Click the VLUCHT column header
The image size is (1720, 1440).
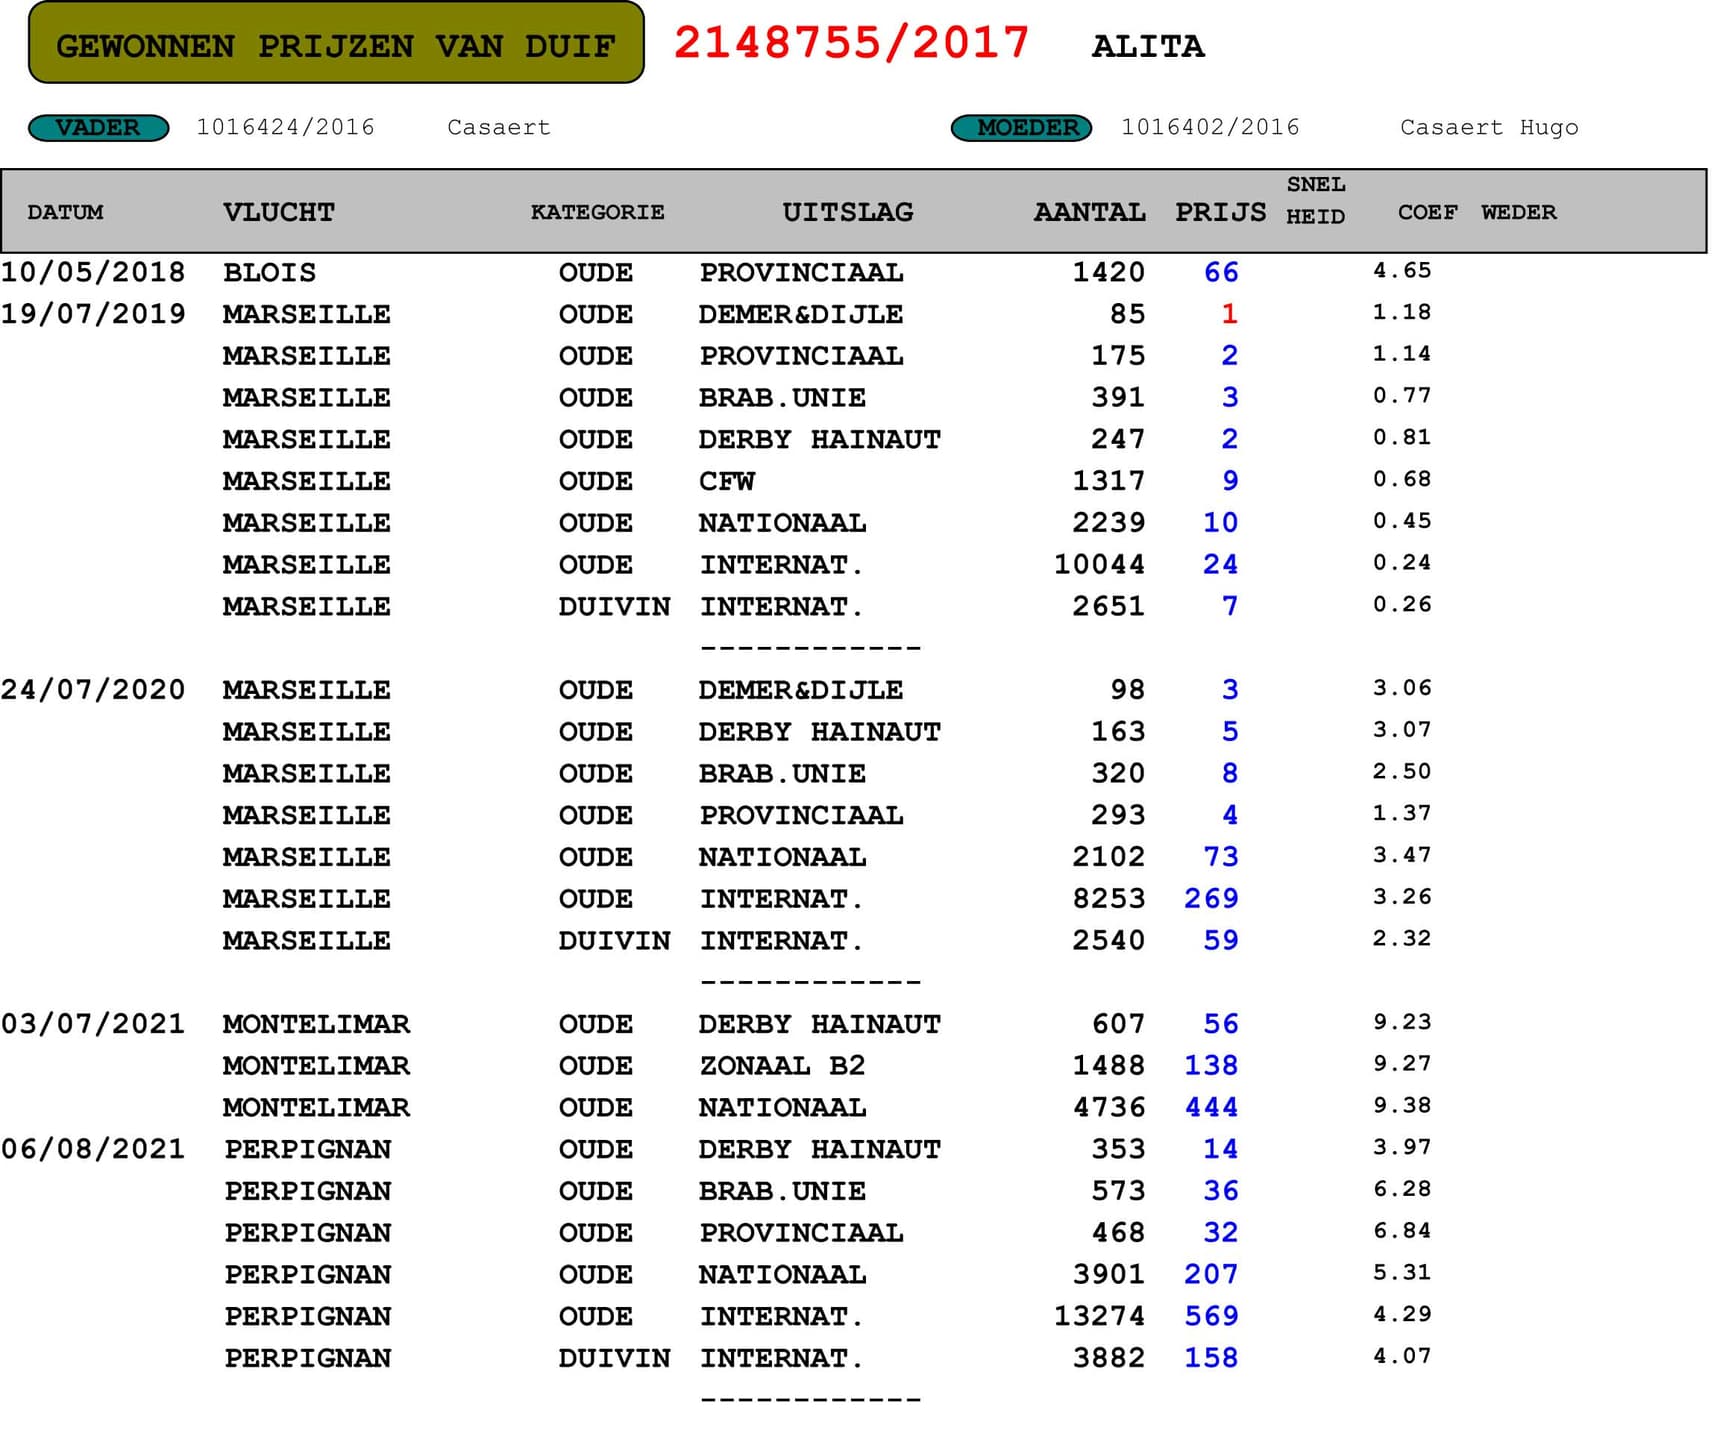[278, 212]
